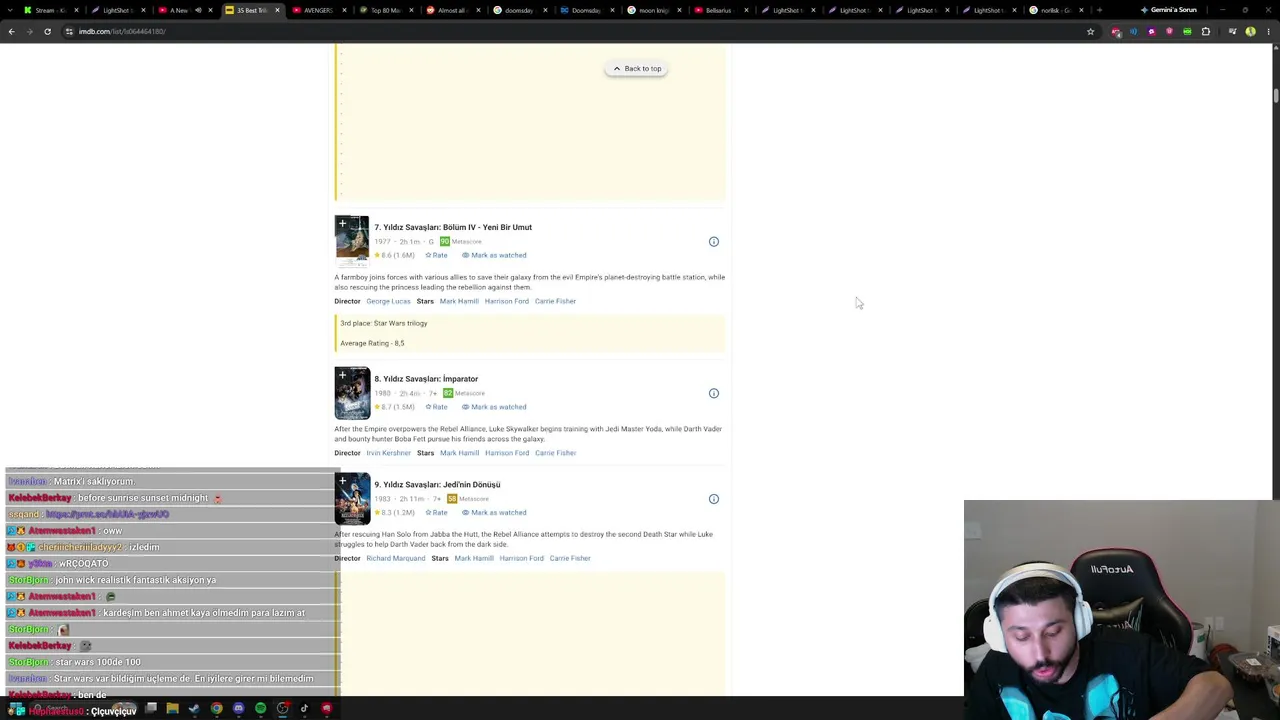Viewport: 1280px width, 720px height.
Task: Open Harrison Ford link under İmparator
Action: click(x=507, y=453)
